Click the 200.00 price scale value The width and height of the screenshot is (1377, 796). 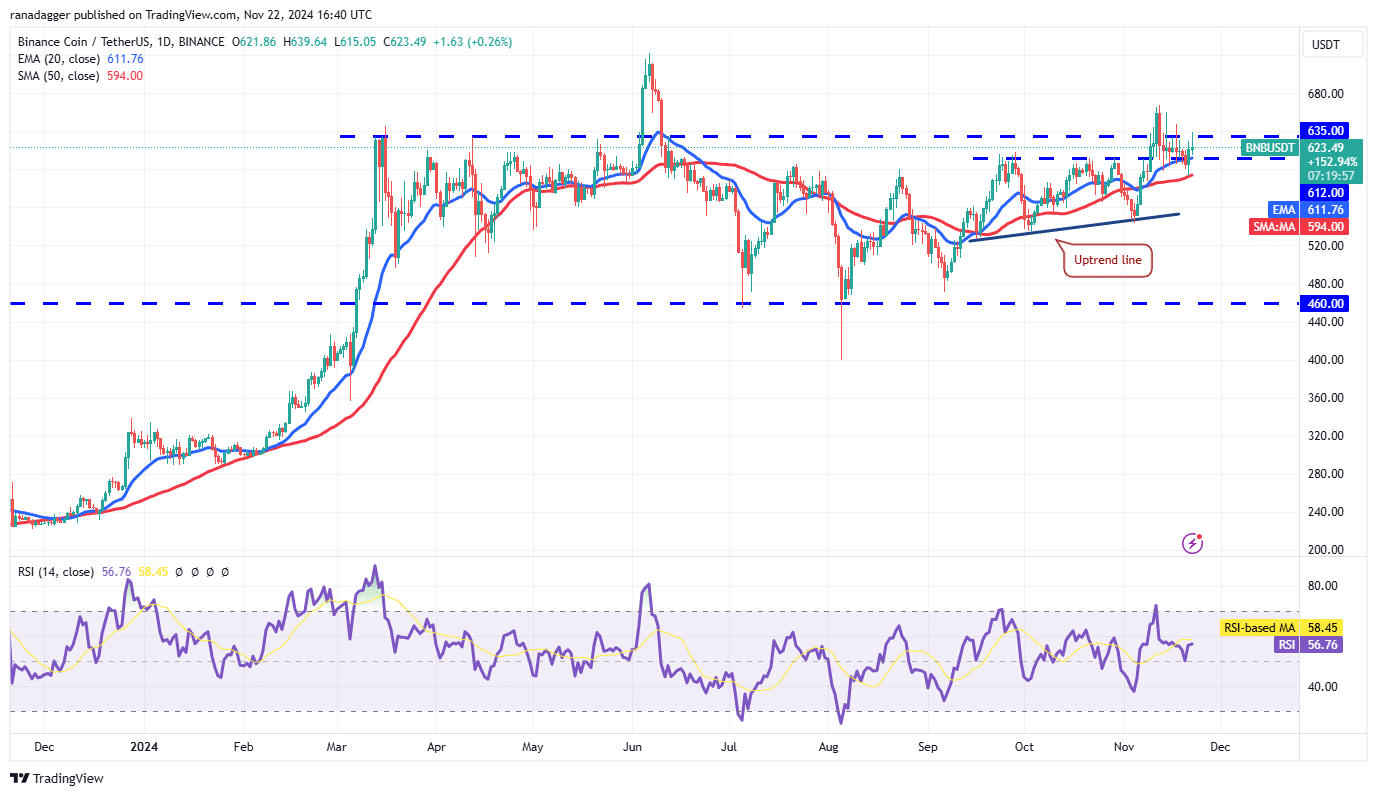(x=1325, y=550)
